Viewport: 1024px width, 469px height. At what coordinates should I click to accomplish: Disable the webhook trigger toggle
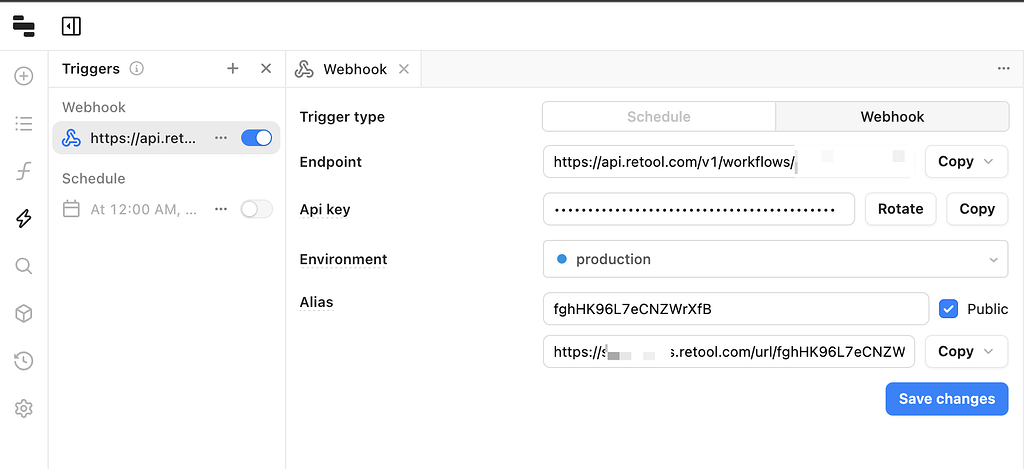pyautogui.click(x=257, y=138)
